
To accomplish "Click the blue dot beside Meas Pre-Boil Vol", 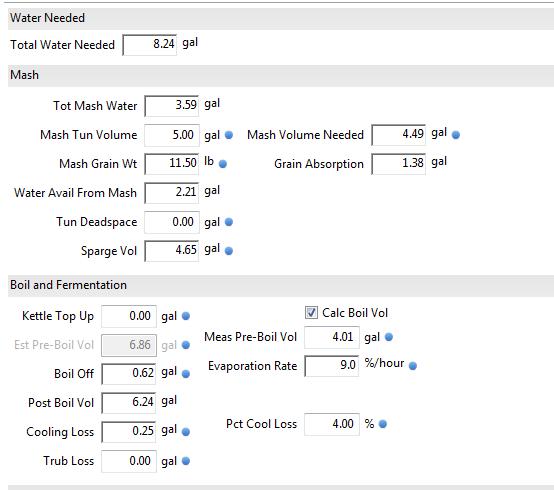I will point(389,337).
